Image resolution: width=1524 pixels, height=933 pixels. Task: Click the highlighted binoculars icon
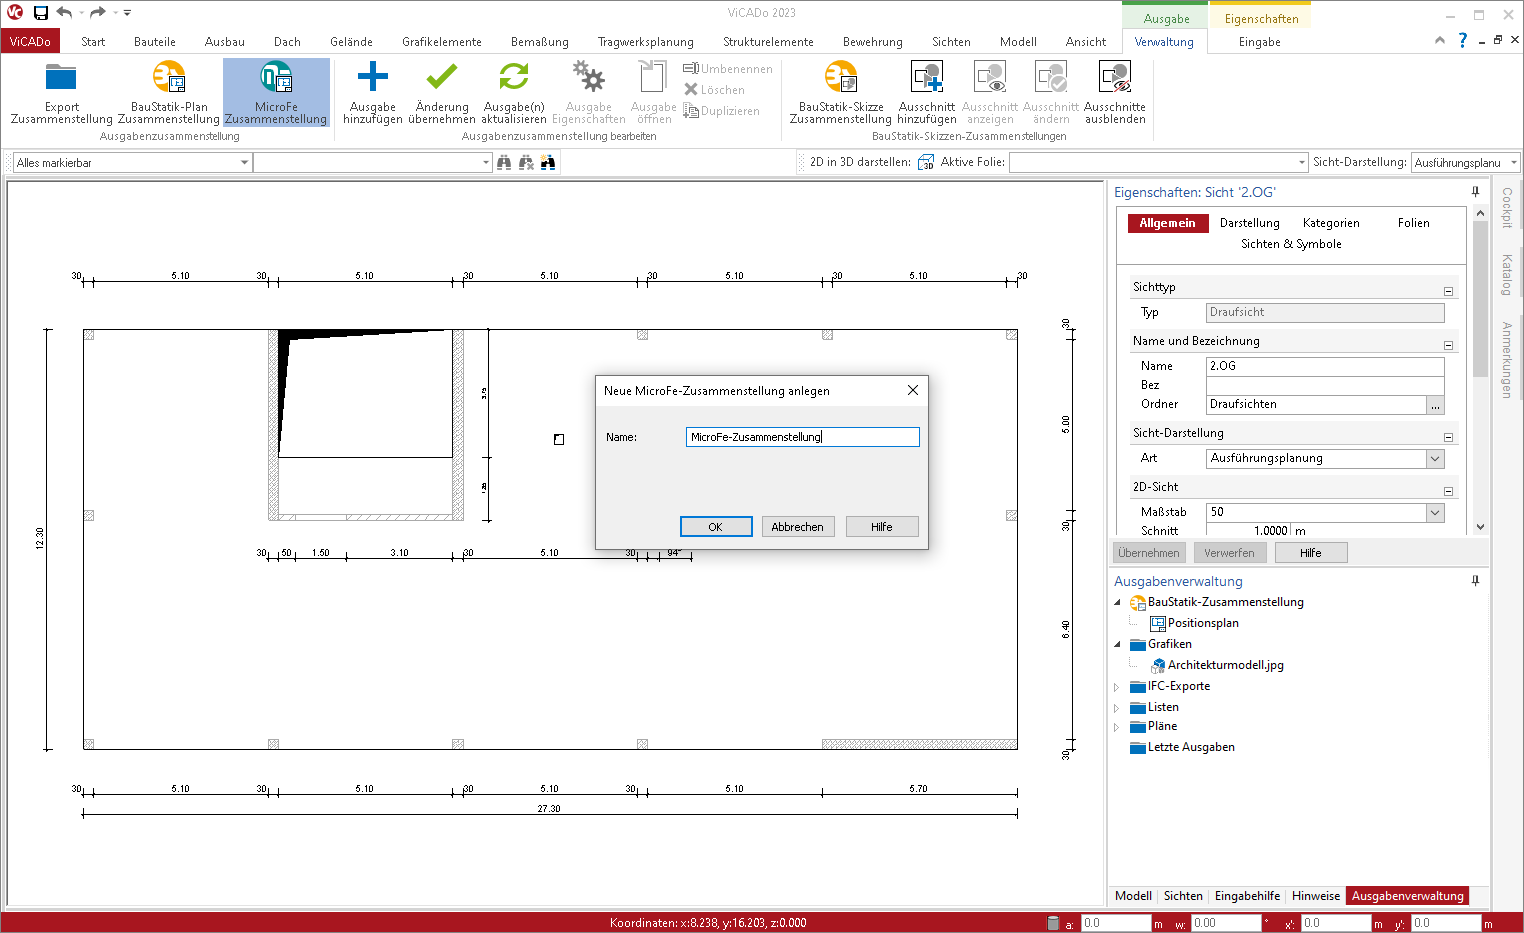click(548, 162)
